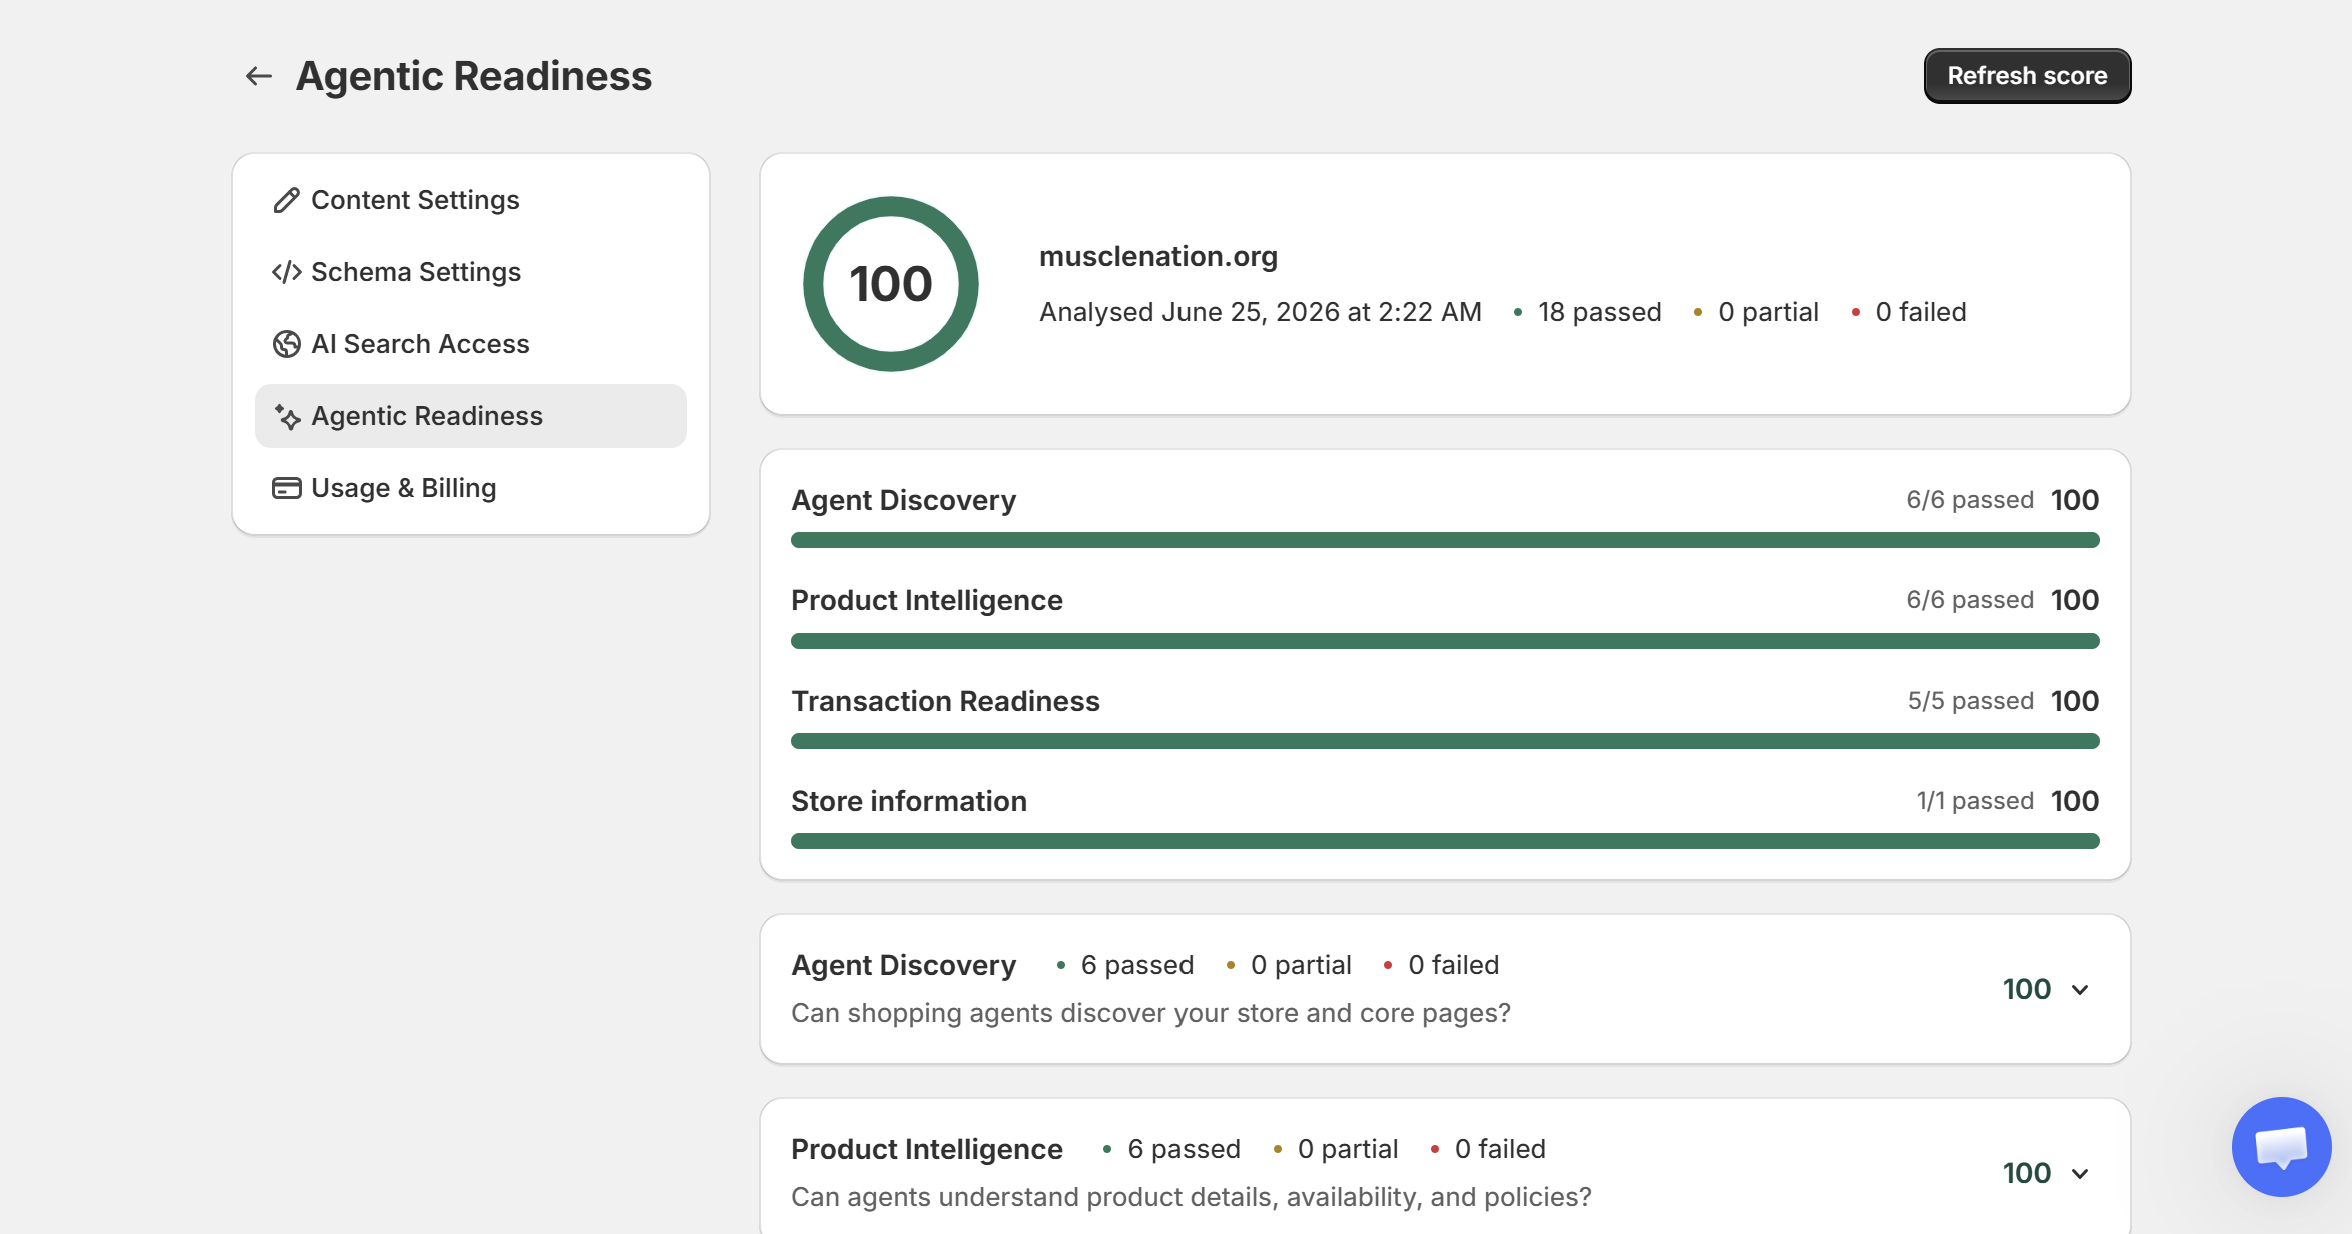Click the '1/1 passed' Store information text
Image resolution: width=2352 pixels, height=1234 pixels.
[1975, 801]
